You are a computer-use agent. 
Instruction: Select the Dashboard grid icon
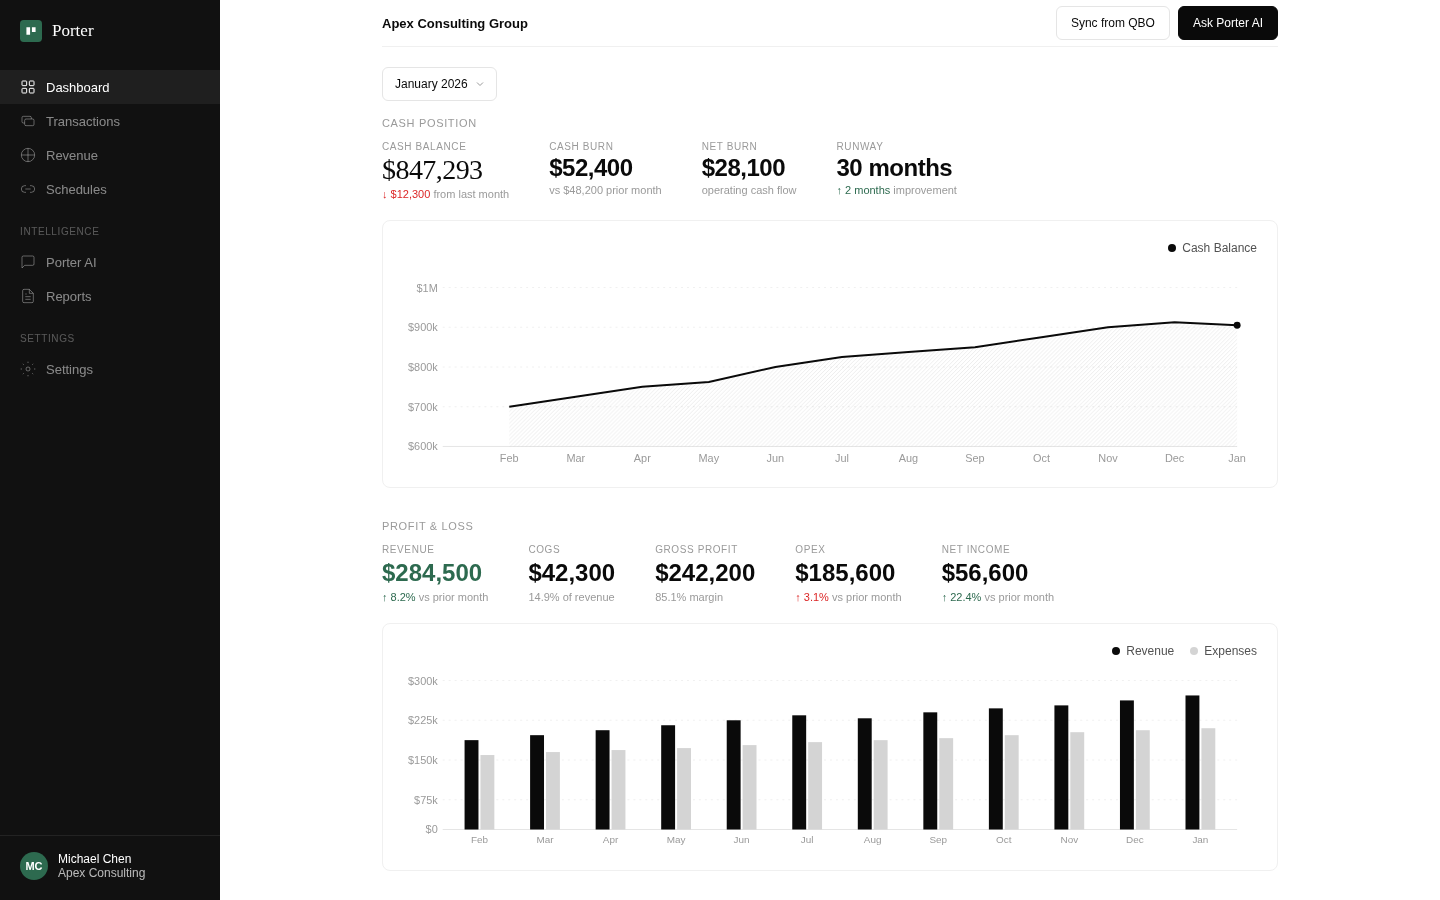pos(28,87)
